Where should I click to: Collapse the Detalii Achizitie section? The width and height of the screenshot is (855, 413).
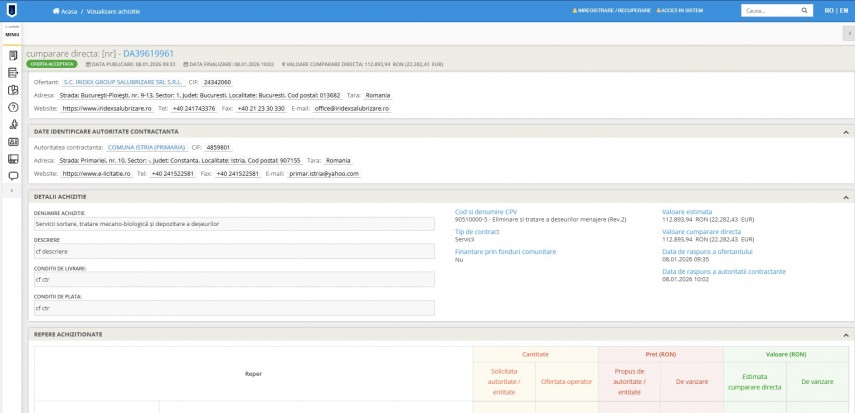tap(845, 196)
